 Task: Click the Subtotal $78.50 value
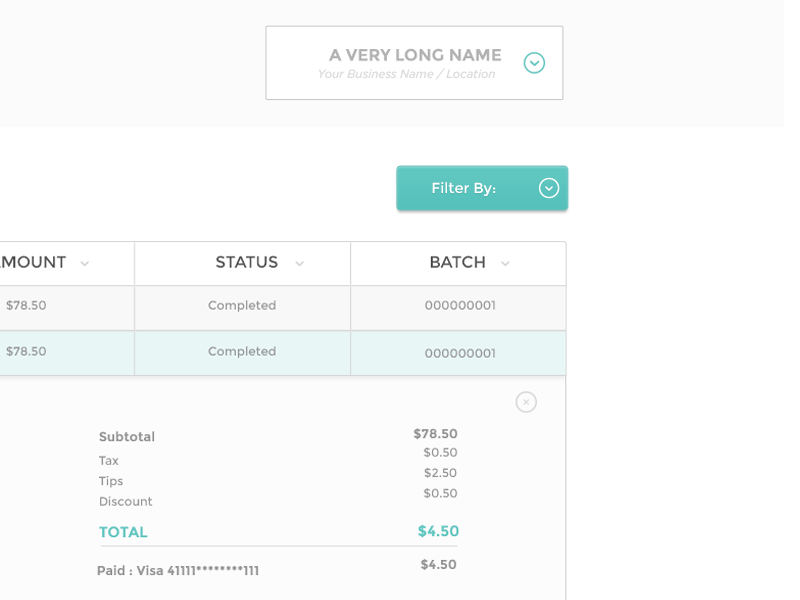[435, 434]
